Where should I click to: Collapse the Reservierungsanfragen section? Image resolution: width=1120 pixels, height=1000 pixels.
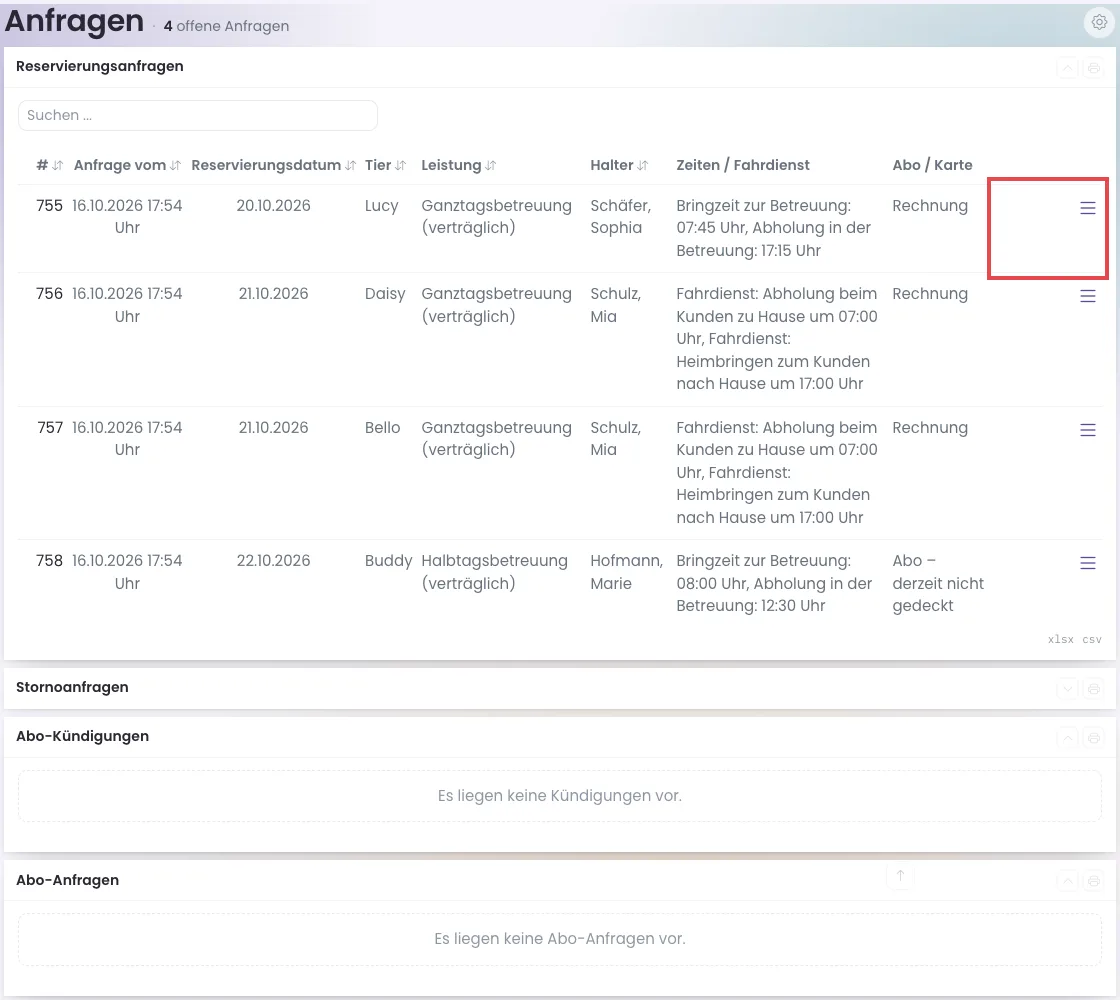pyautogui.click(x=1068, y=69)
